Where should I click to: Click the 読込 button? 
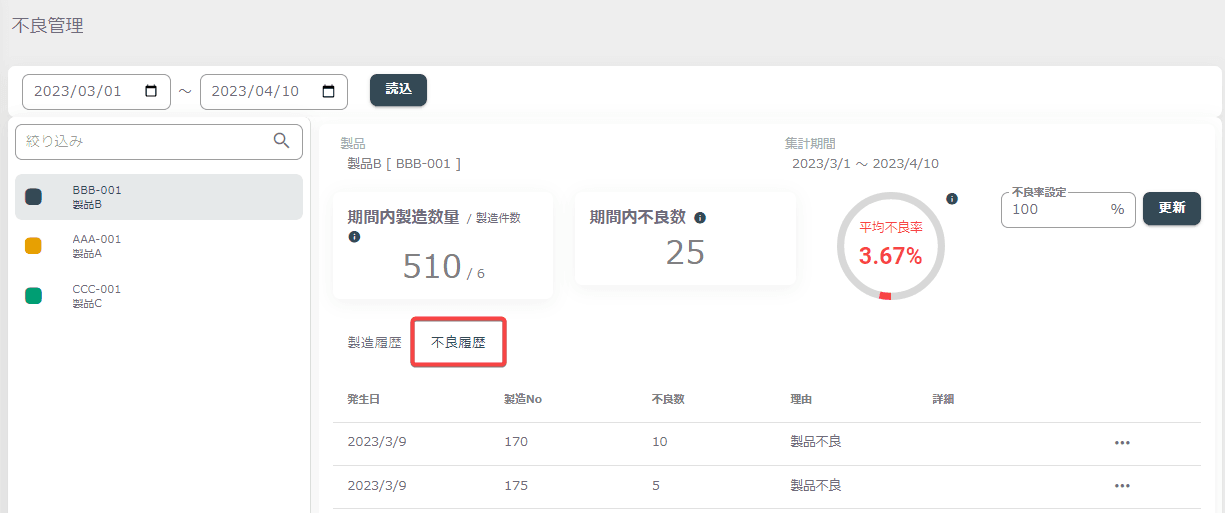[398, 89]
